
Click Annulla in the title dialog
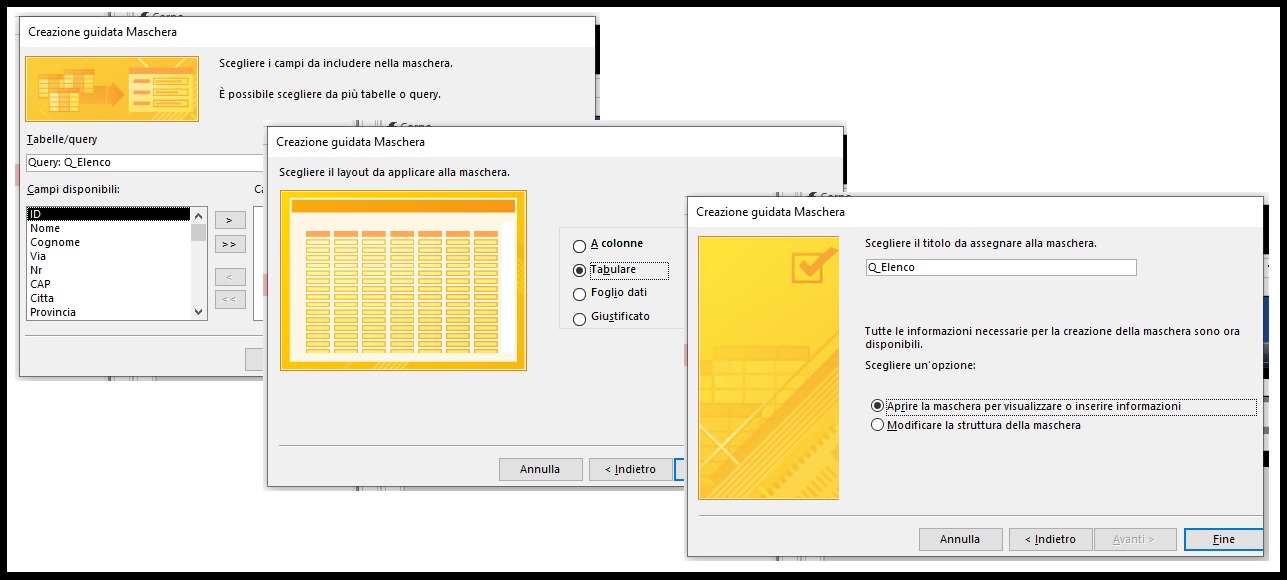pyautogui.click(x=960, y=539)
